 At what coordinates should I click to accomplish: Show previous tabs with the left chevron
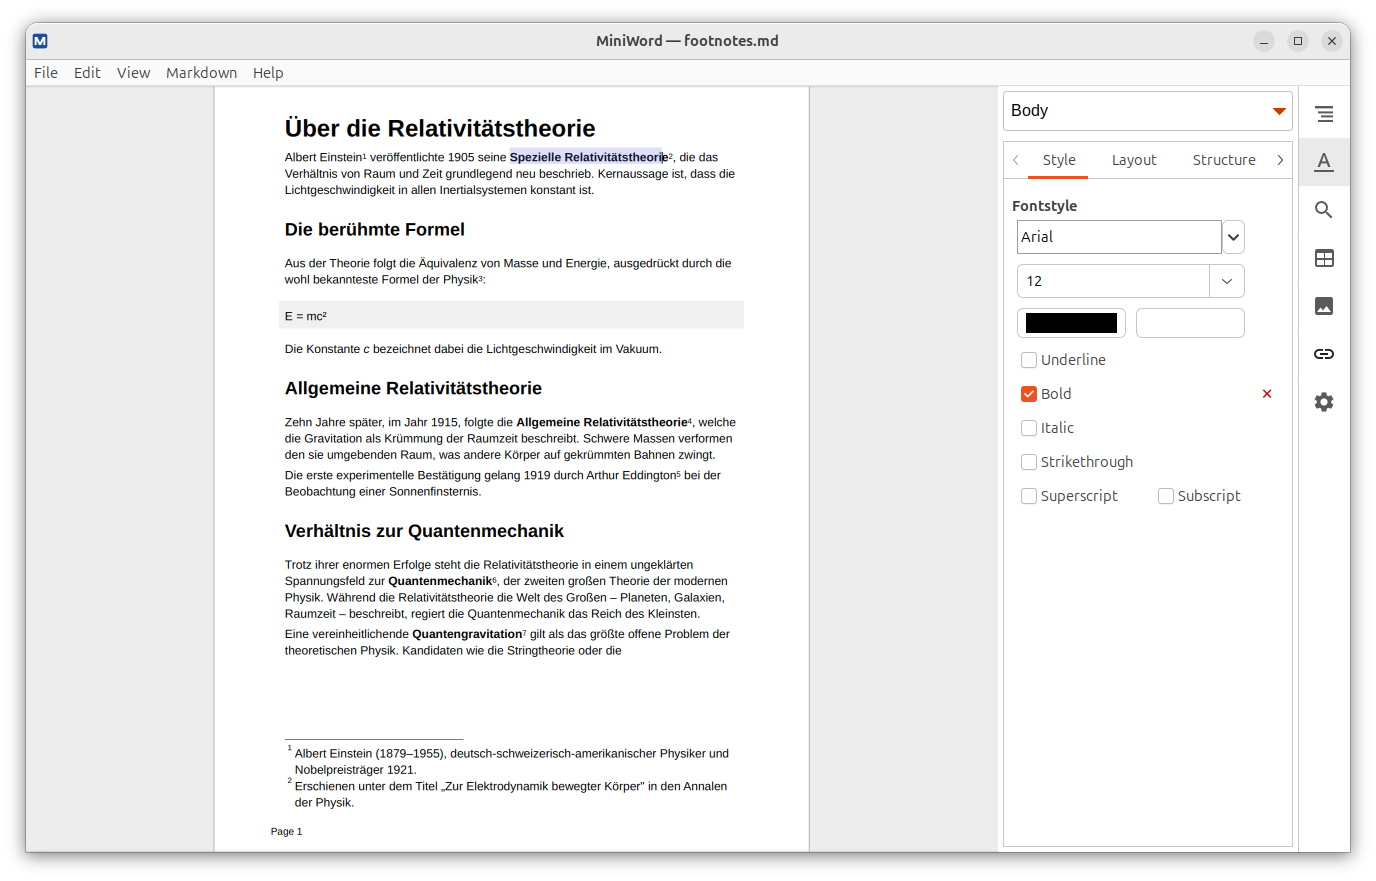1016,160
